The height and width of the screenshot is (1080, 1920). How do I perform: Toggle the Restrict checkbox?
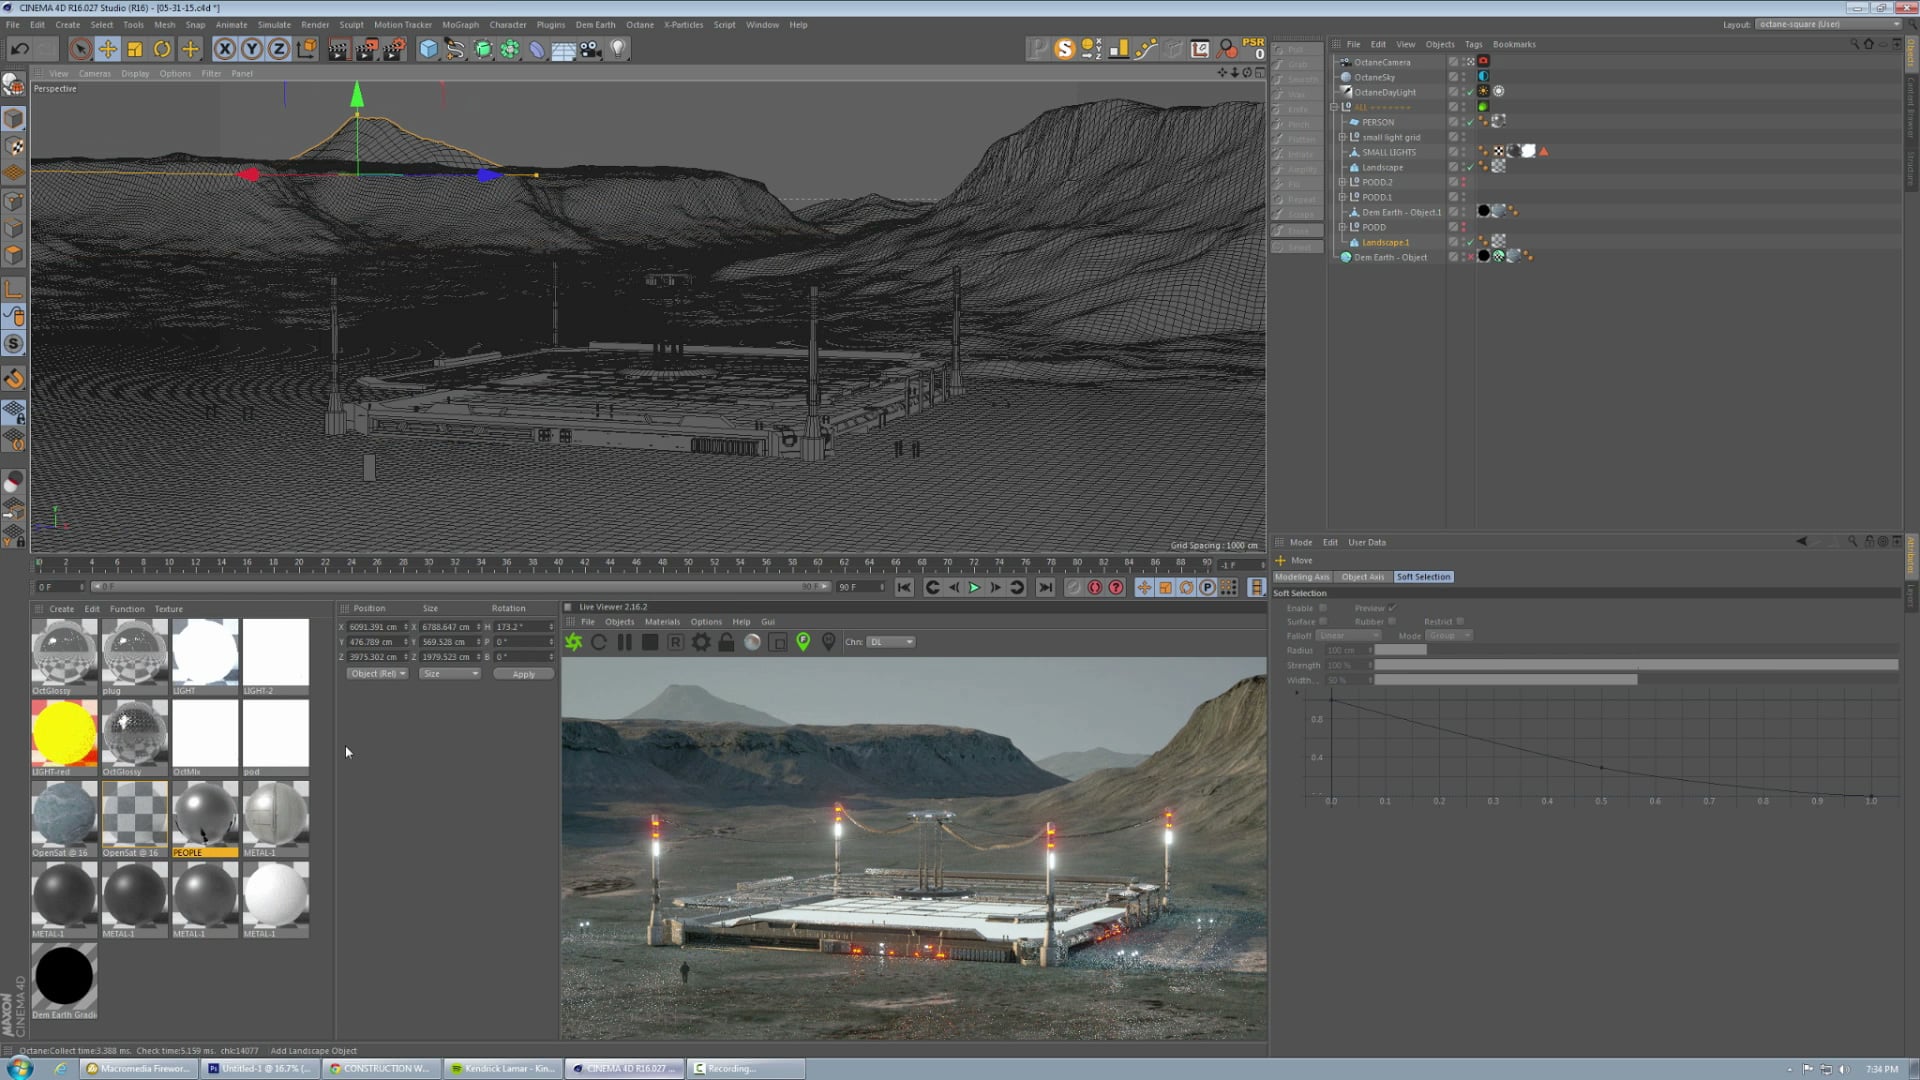[1460, 622]
